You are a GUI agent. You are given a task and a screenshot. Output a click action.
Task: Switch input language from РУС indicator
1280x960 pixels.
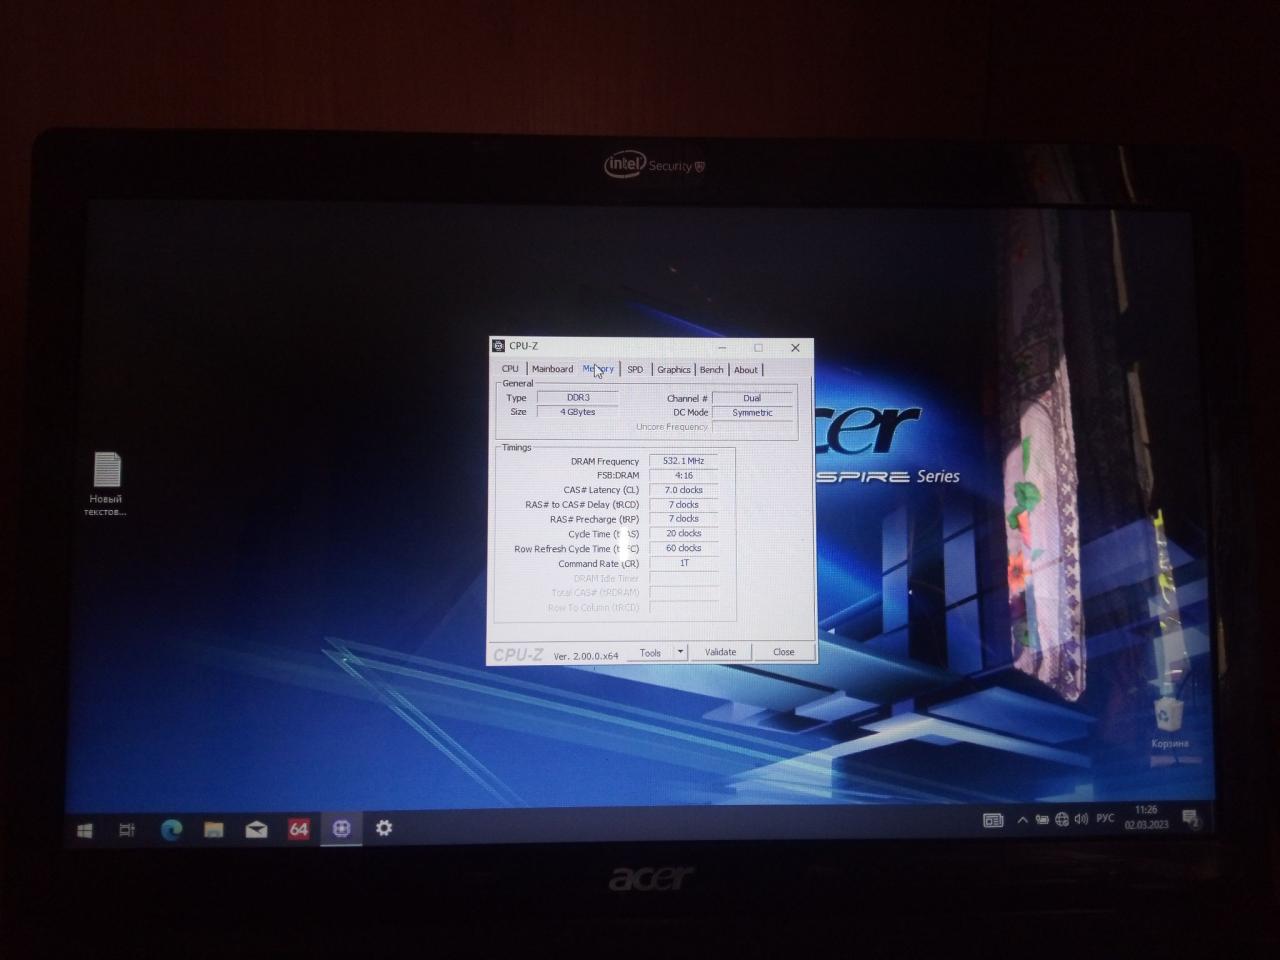click(1105, 819)
